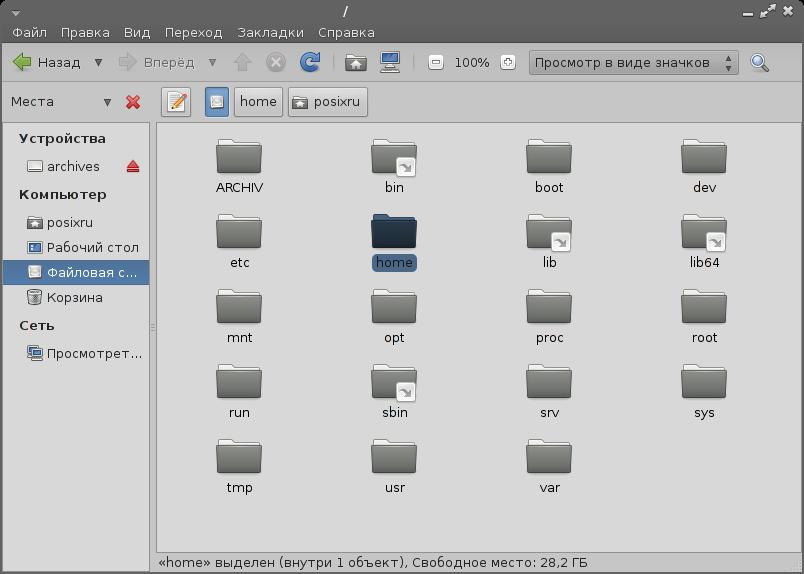
Task: Open the view mode combo box
Action: pos(634,63)
